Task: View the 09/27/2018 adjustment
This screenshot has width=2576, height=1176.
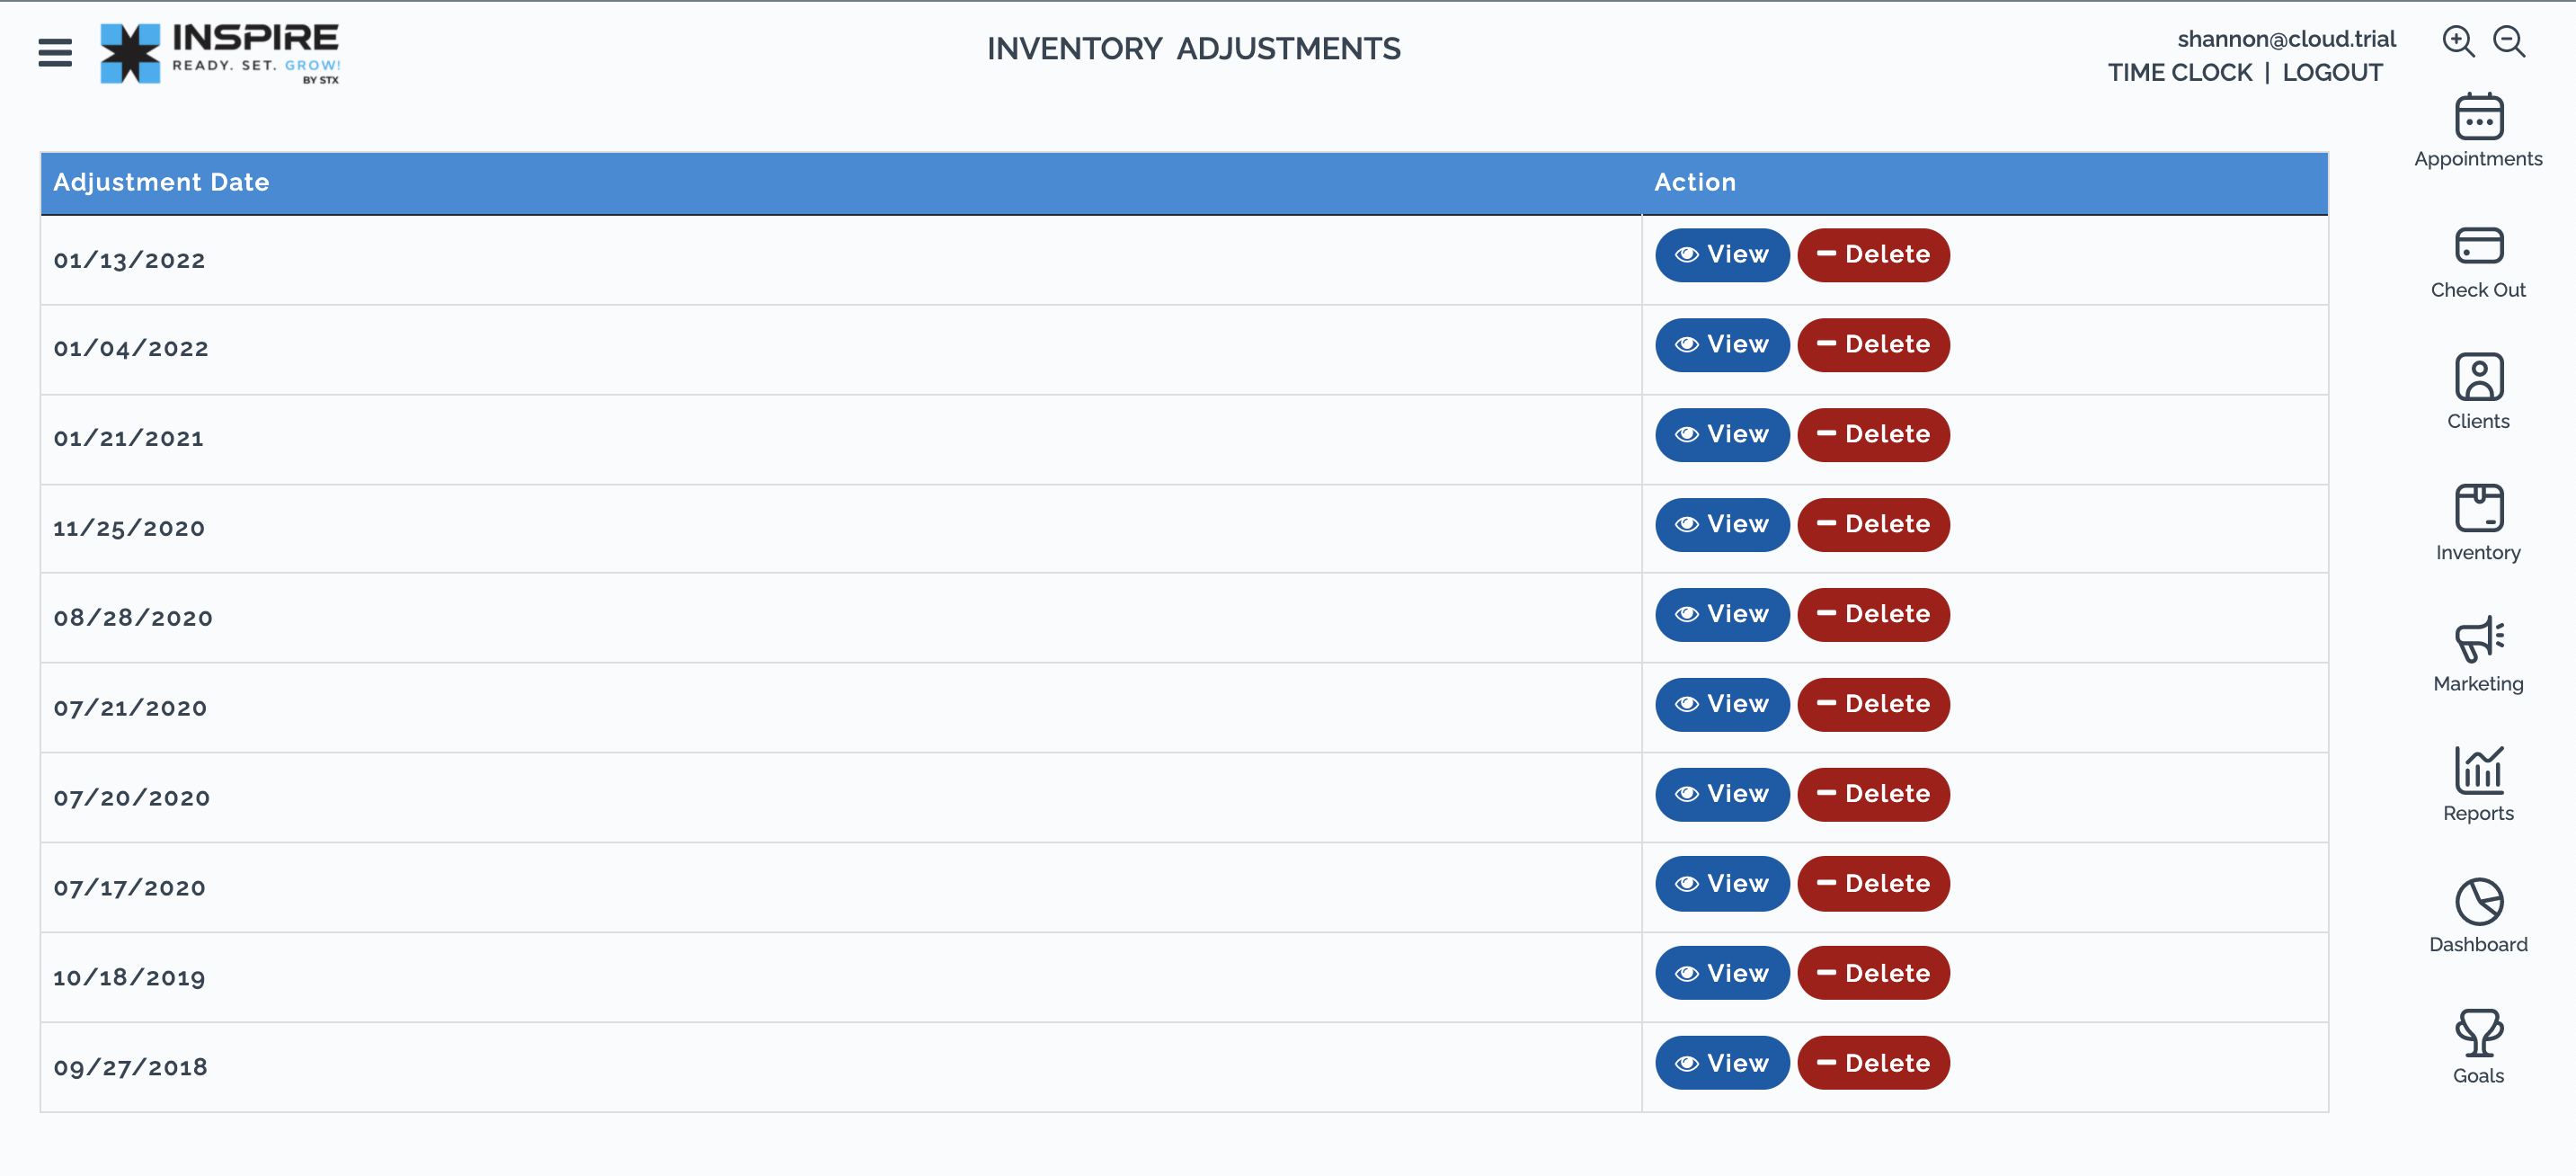Action: pyautogui.click(x=1721, y=1064)
